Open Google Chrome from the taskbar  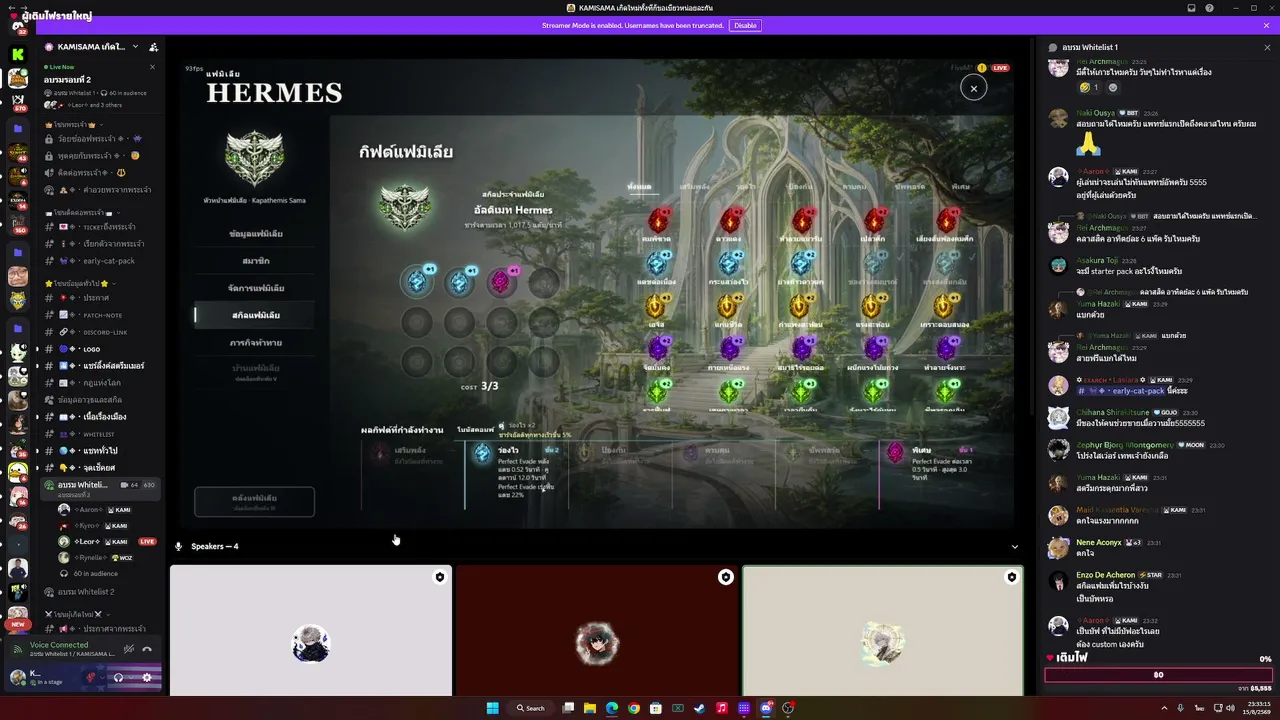click(634, 708)
